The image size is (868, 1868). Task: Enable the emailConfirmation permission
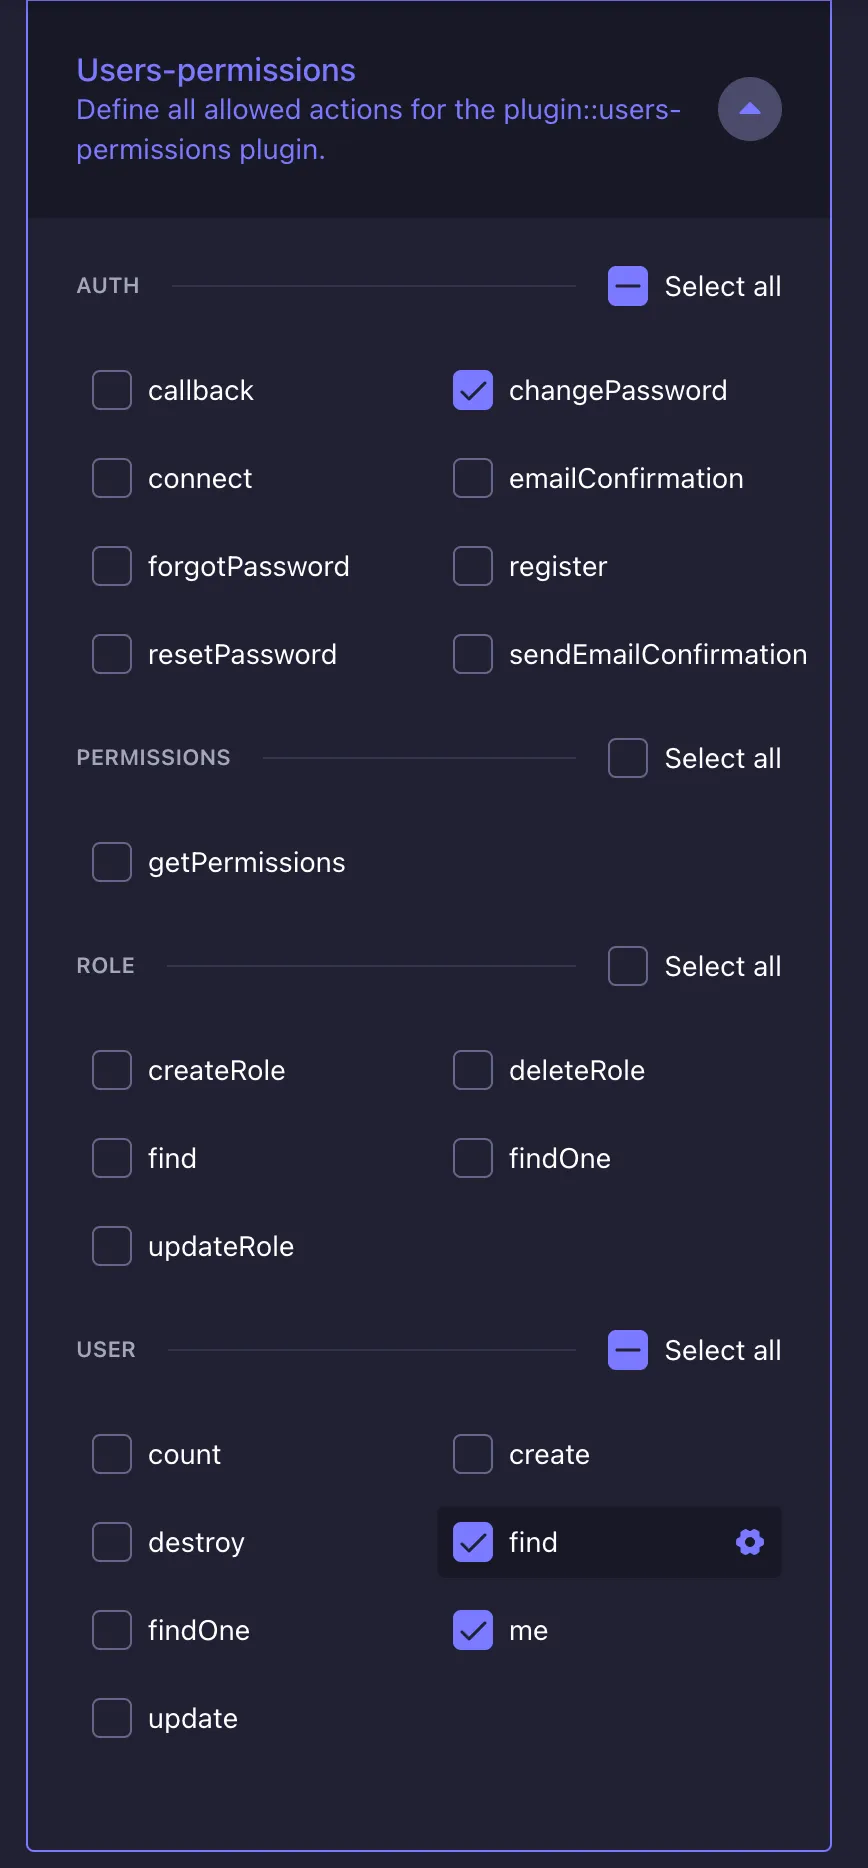pyautogui.click(x=472, y=478)
